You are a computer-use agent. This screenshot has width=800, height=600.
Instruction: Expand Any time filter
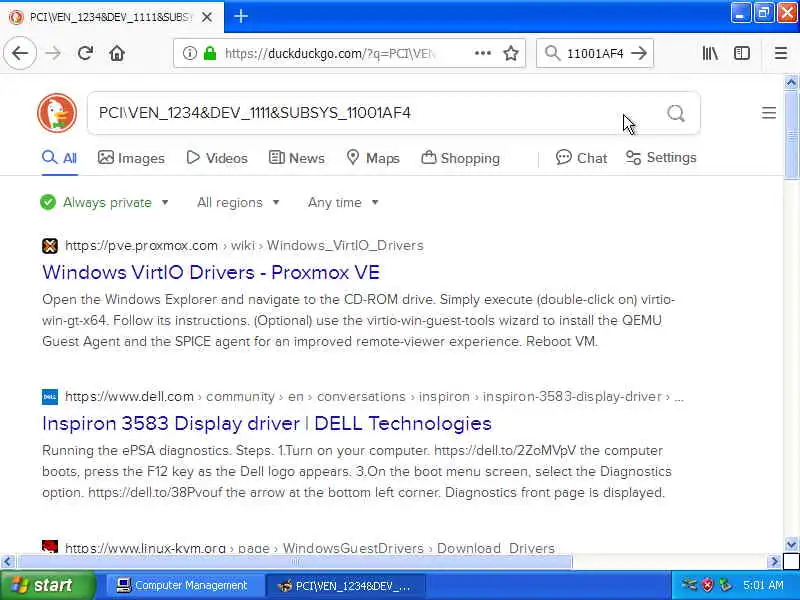[x=343, y=203]
